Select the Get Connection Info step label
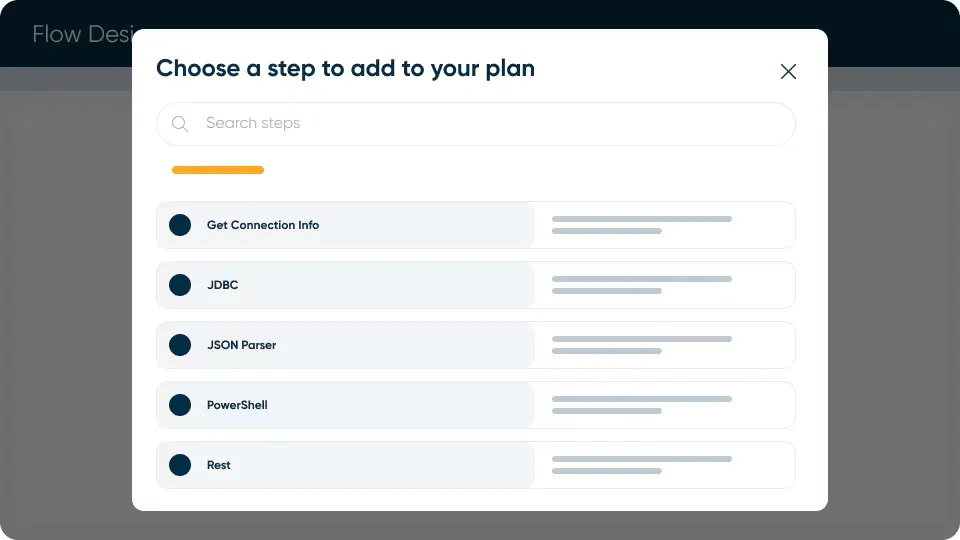The width and height of the screenshot is (960, 540). [263, 225]
